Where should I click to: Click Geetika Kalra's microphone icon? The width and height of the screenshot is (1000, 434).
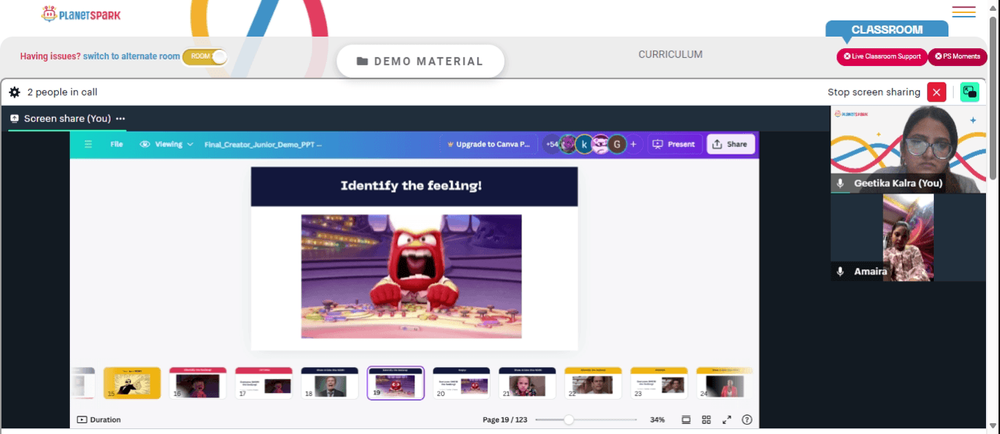[840, 183]
